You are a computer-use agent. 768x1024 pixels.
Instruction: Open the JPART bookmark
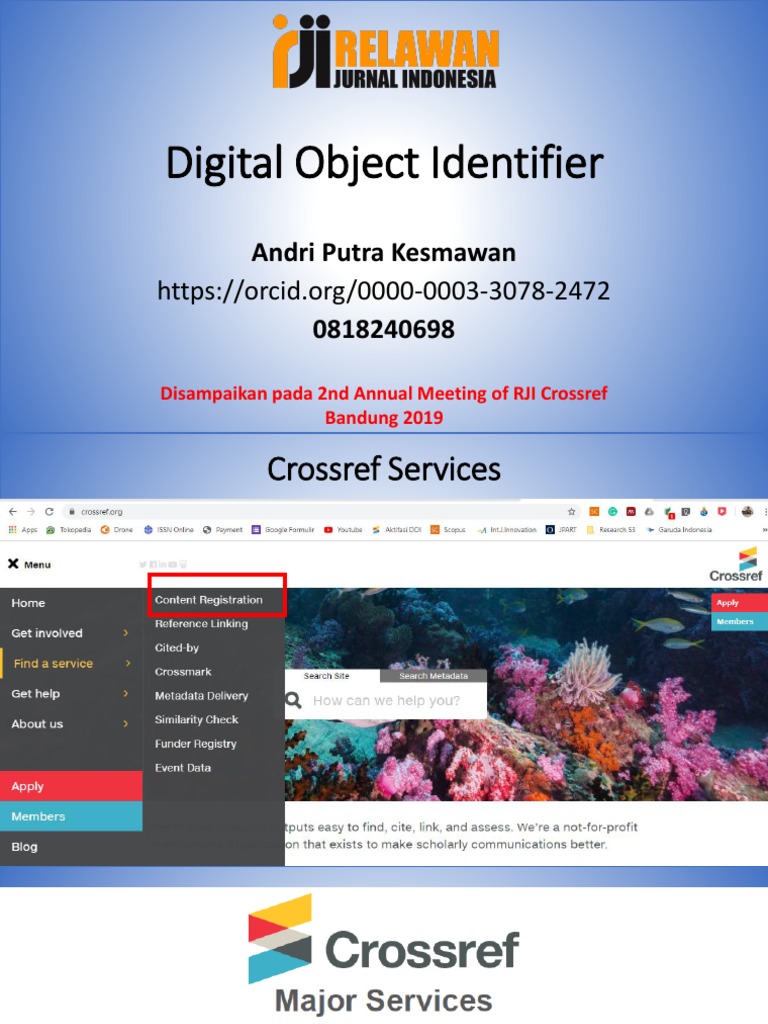(561, 530)
